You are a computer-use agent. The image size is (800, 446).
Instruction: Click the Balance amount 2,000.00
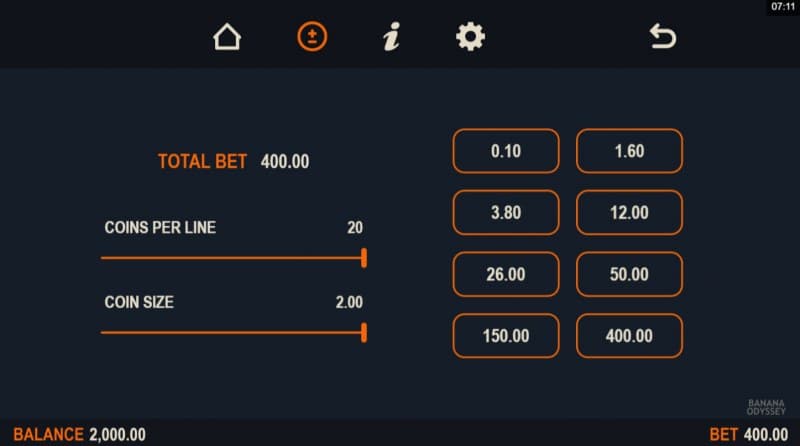coord(117,435)
